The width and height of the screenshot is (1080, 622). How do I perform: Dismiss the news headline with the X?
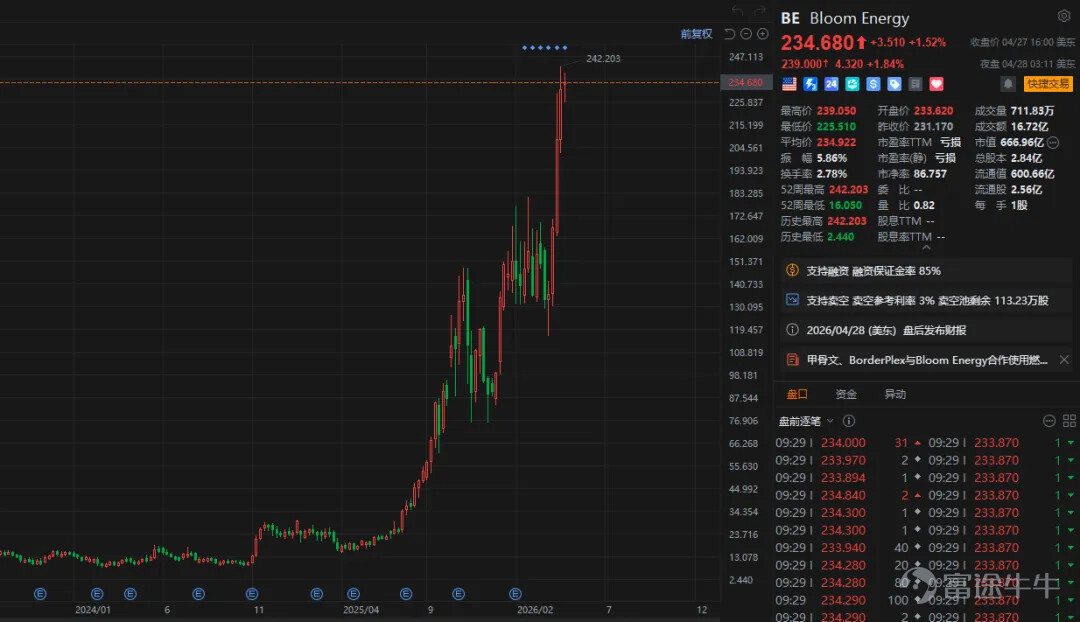click(x=1064, y=360)
